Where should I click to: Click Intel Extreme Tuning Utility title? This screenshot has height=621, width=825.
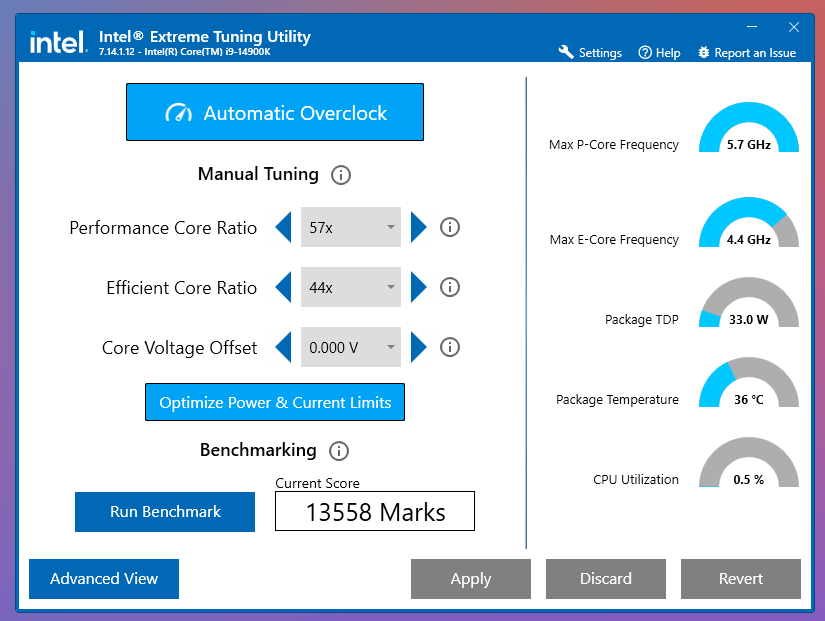tap(205, 36)
